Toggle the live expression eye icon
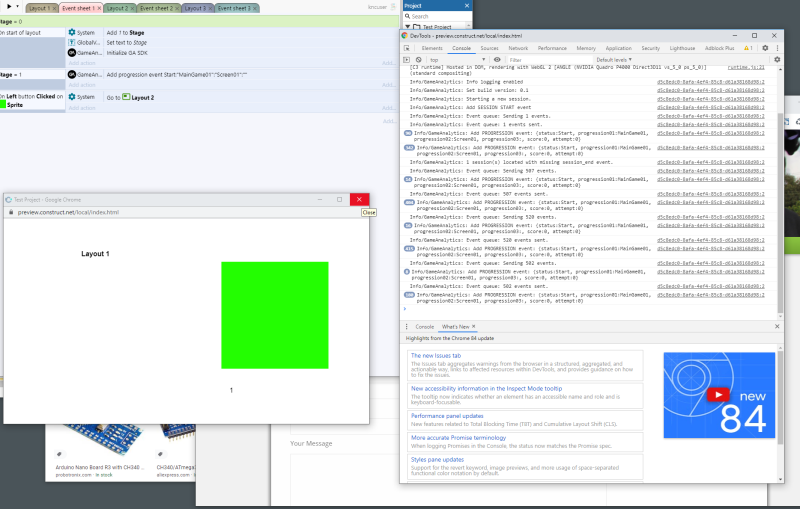Image resolution: width=800 pixels, height=509 pixels. 497,60
